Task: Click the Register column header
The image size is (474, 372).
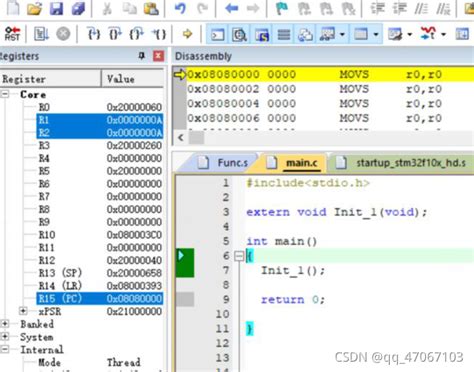Action: click(x=50, y=79)
